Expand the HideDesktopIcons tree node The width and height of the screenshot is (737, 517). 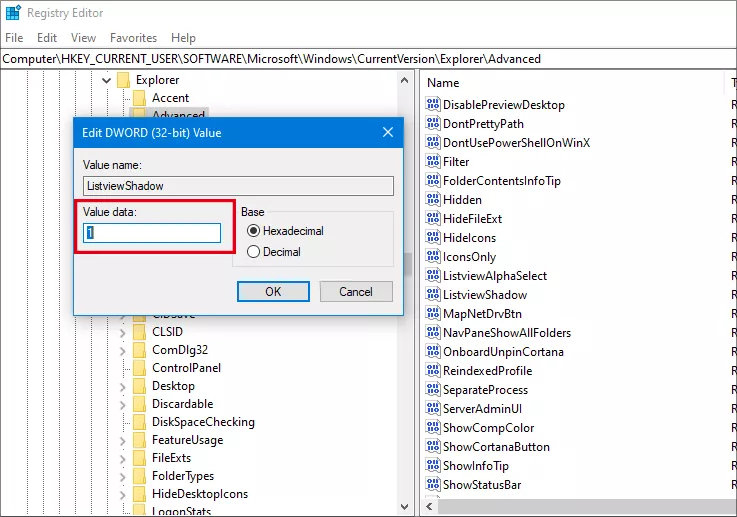point(122,494)
